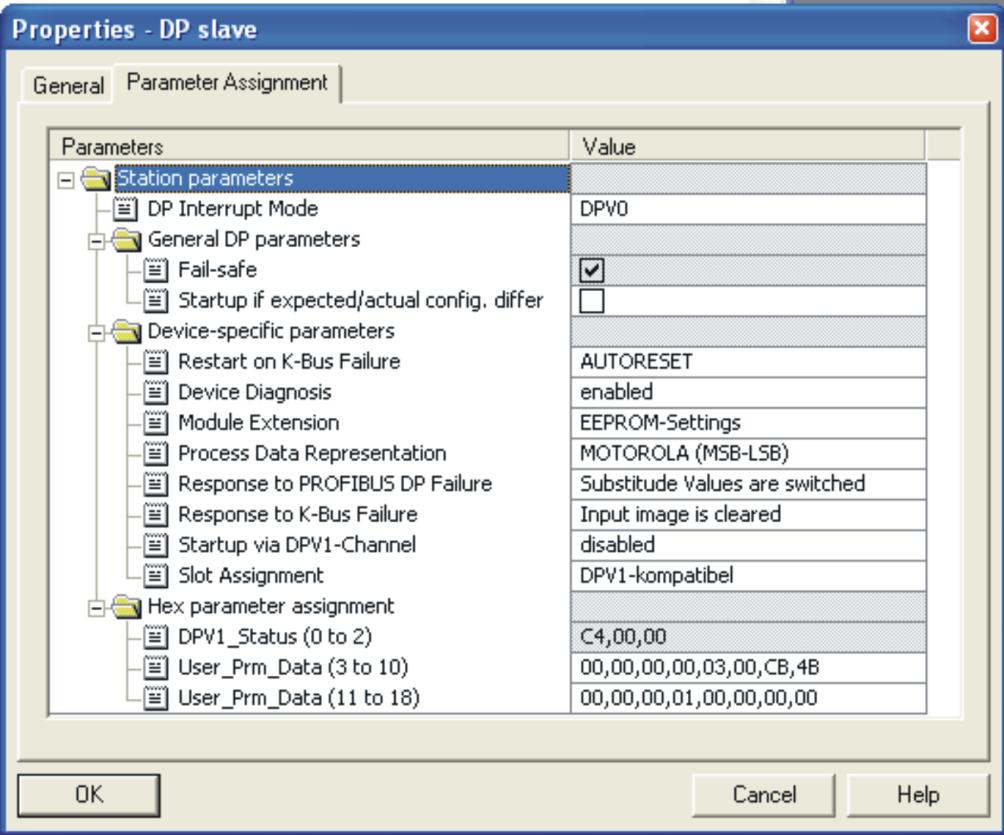The image size is (1004, 835).
Task: Click the Value column header
Action: coord(747,146)
